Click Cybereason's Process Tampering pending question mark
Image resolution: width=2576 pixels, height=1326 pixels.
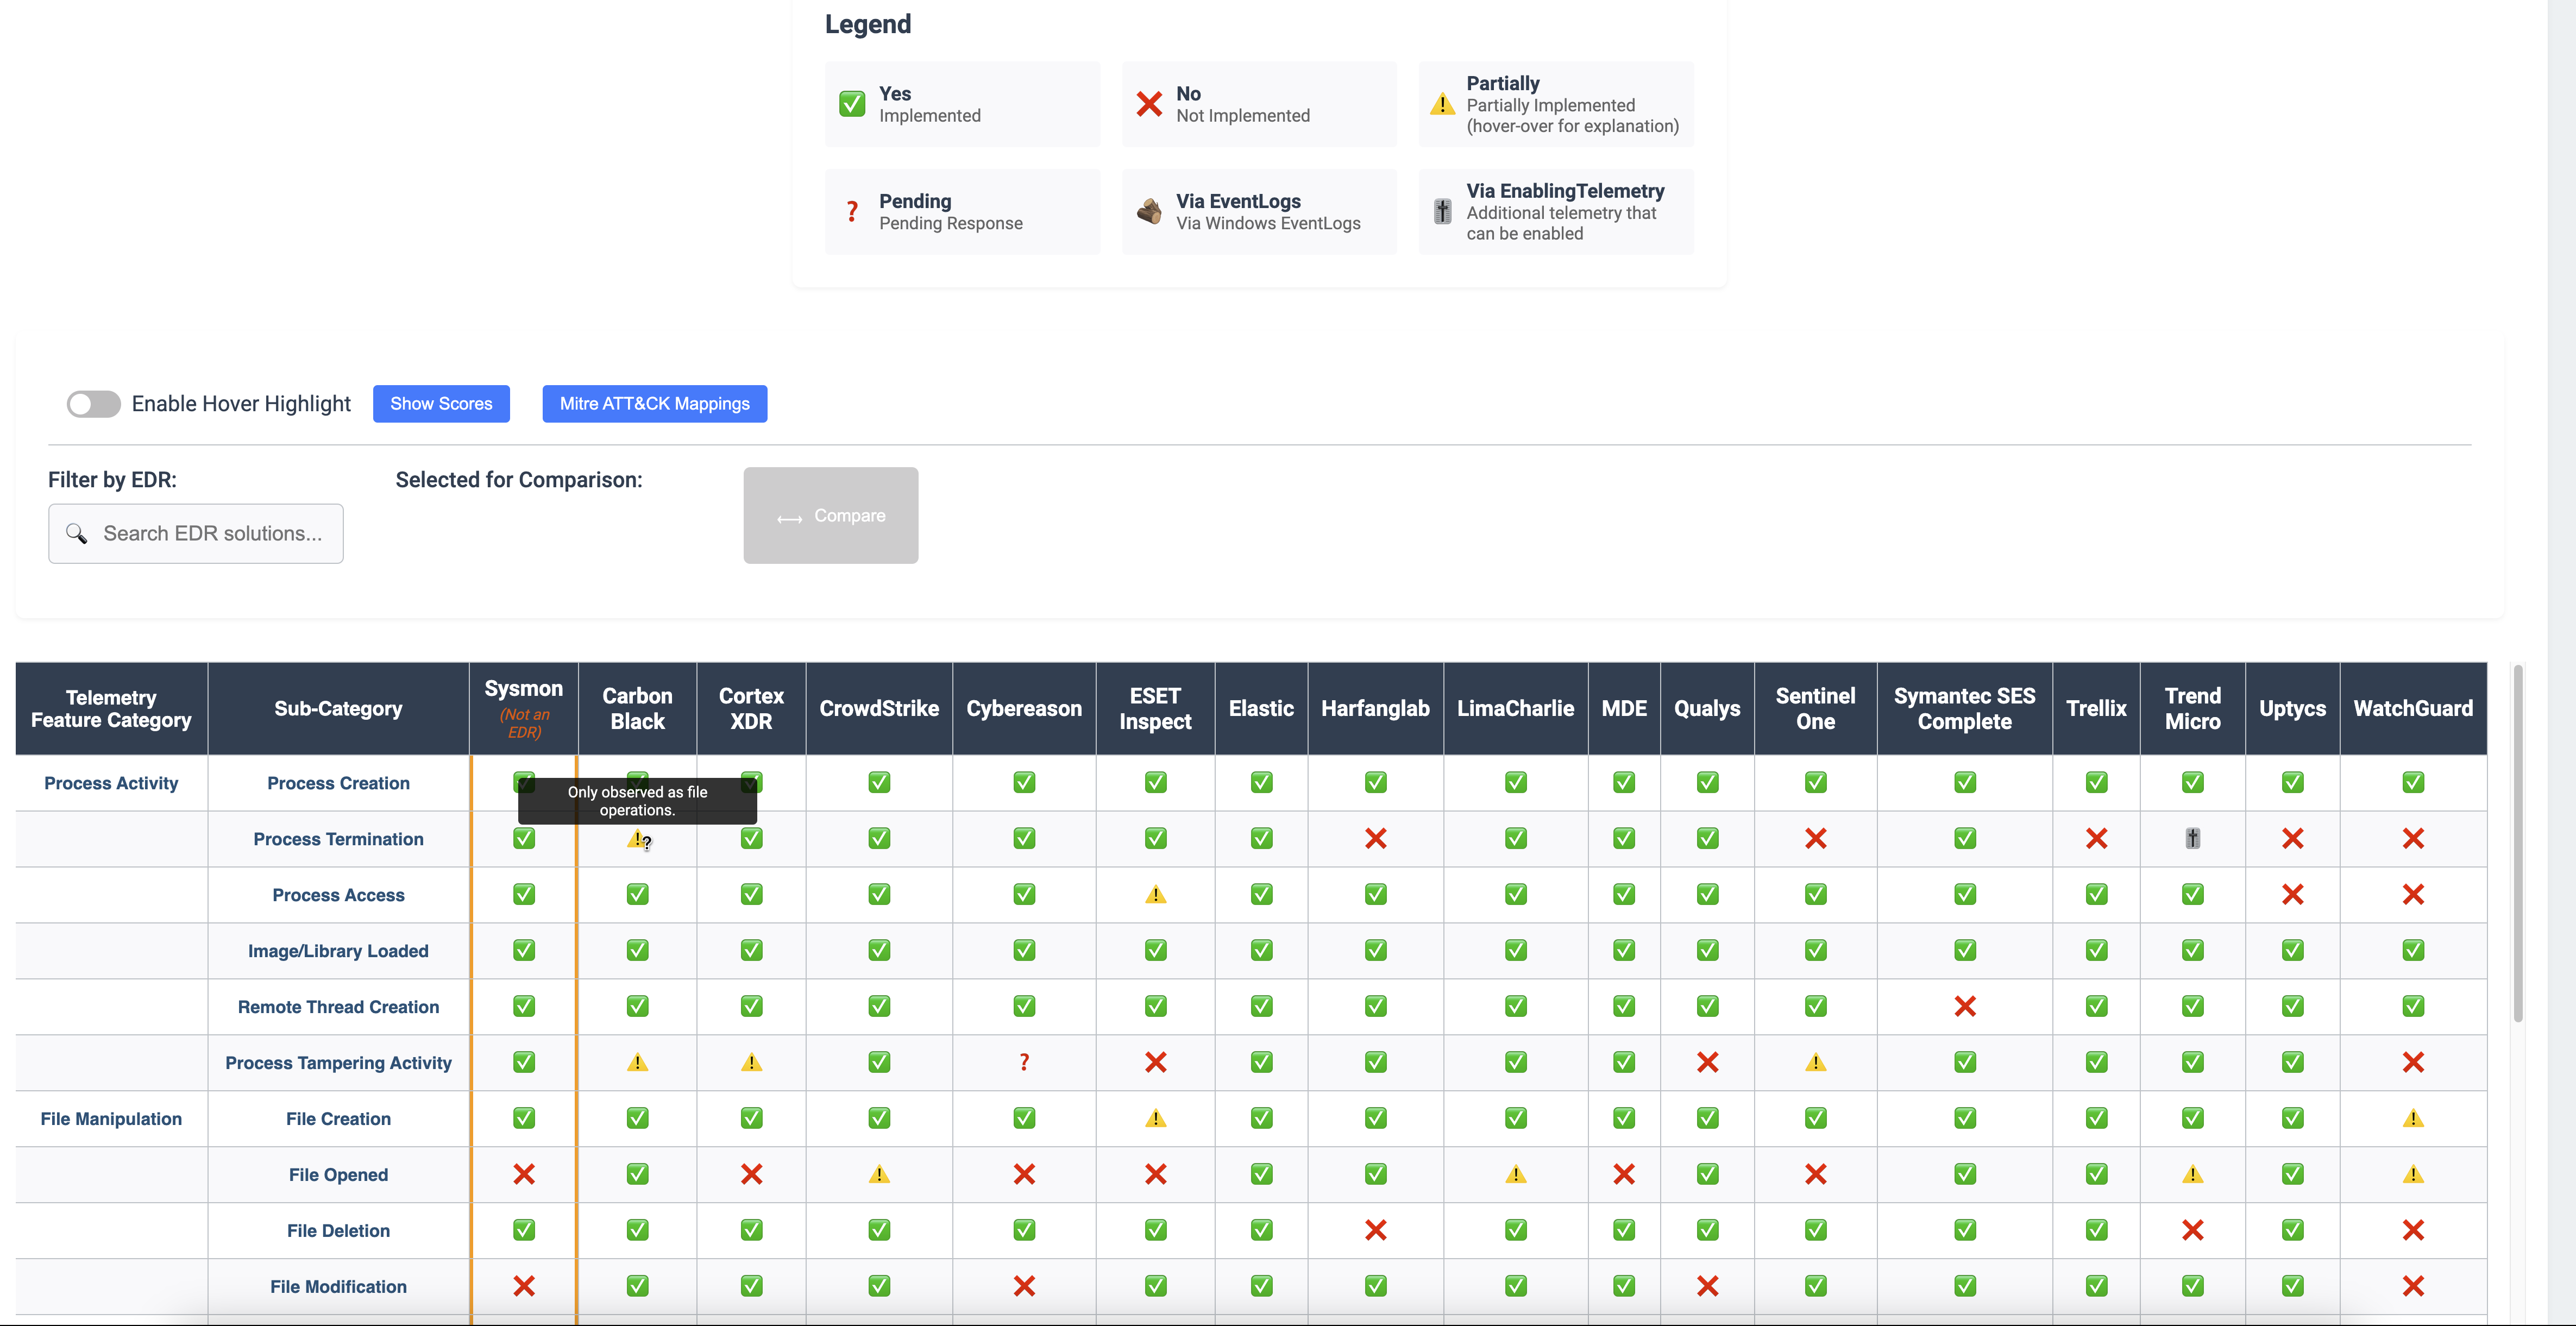pos(1024,1062)
